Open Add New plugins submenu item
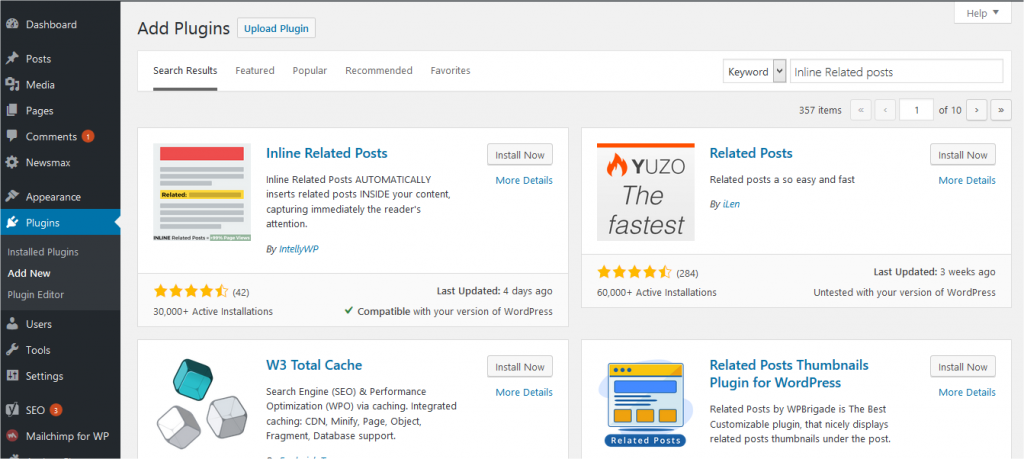1024x459 pixels. (29, 274)
